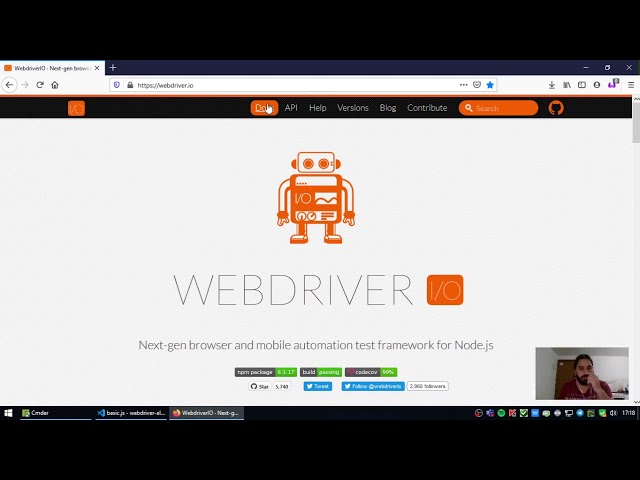The image size is (640, 480).
Task: Toggle the blue bookmark star
Action: coord(490,85)
